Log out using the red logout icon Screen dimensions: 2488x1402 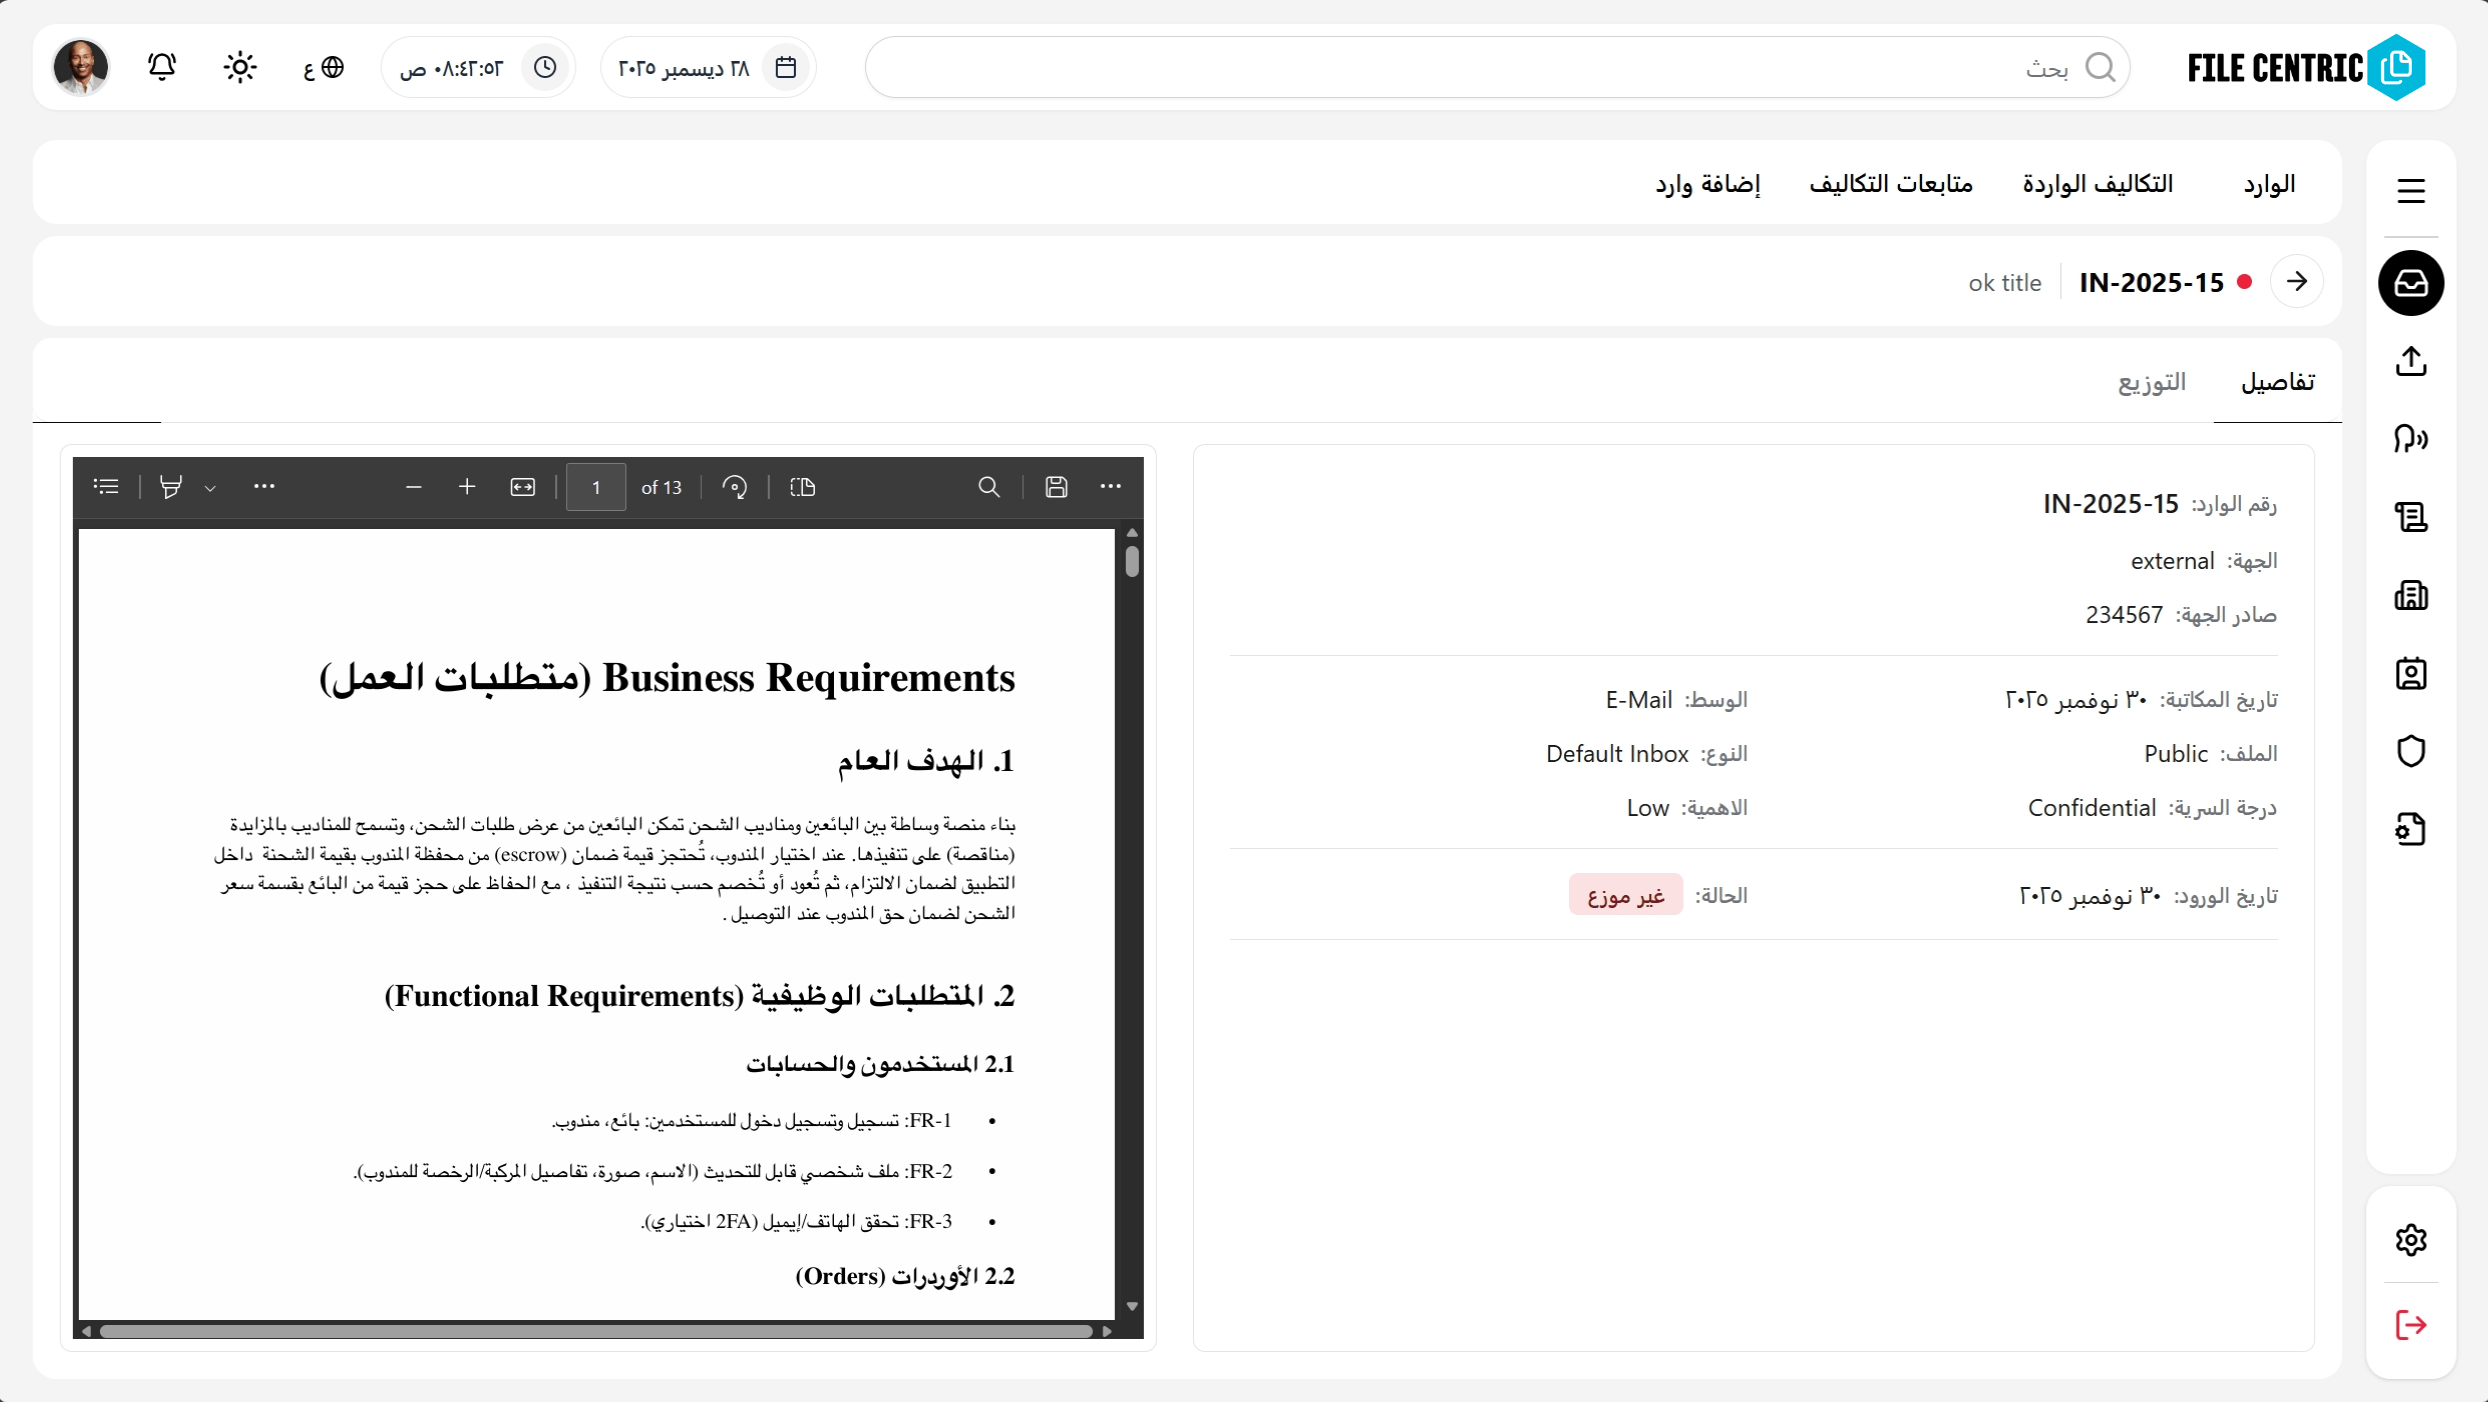pos(2410,1325)
